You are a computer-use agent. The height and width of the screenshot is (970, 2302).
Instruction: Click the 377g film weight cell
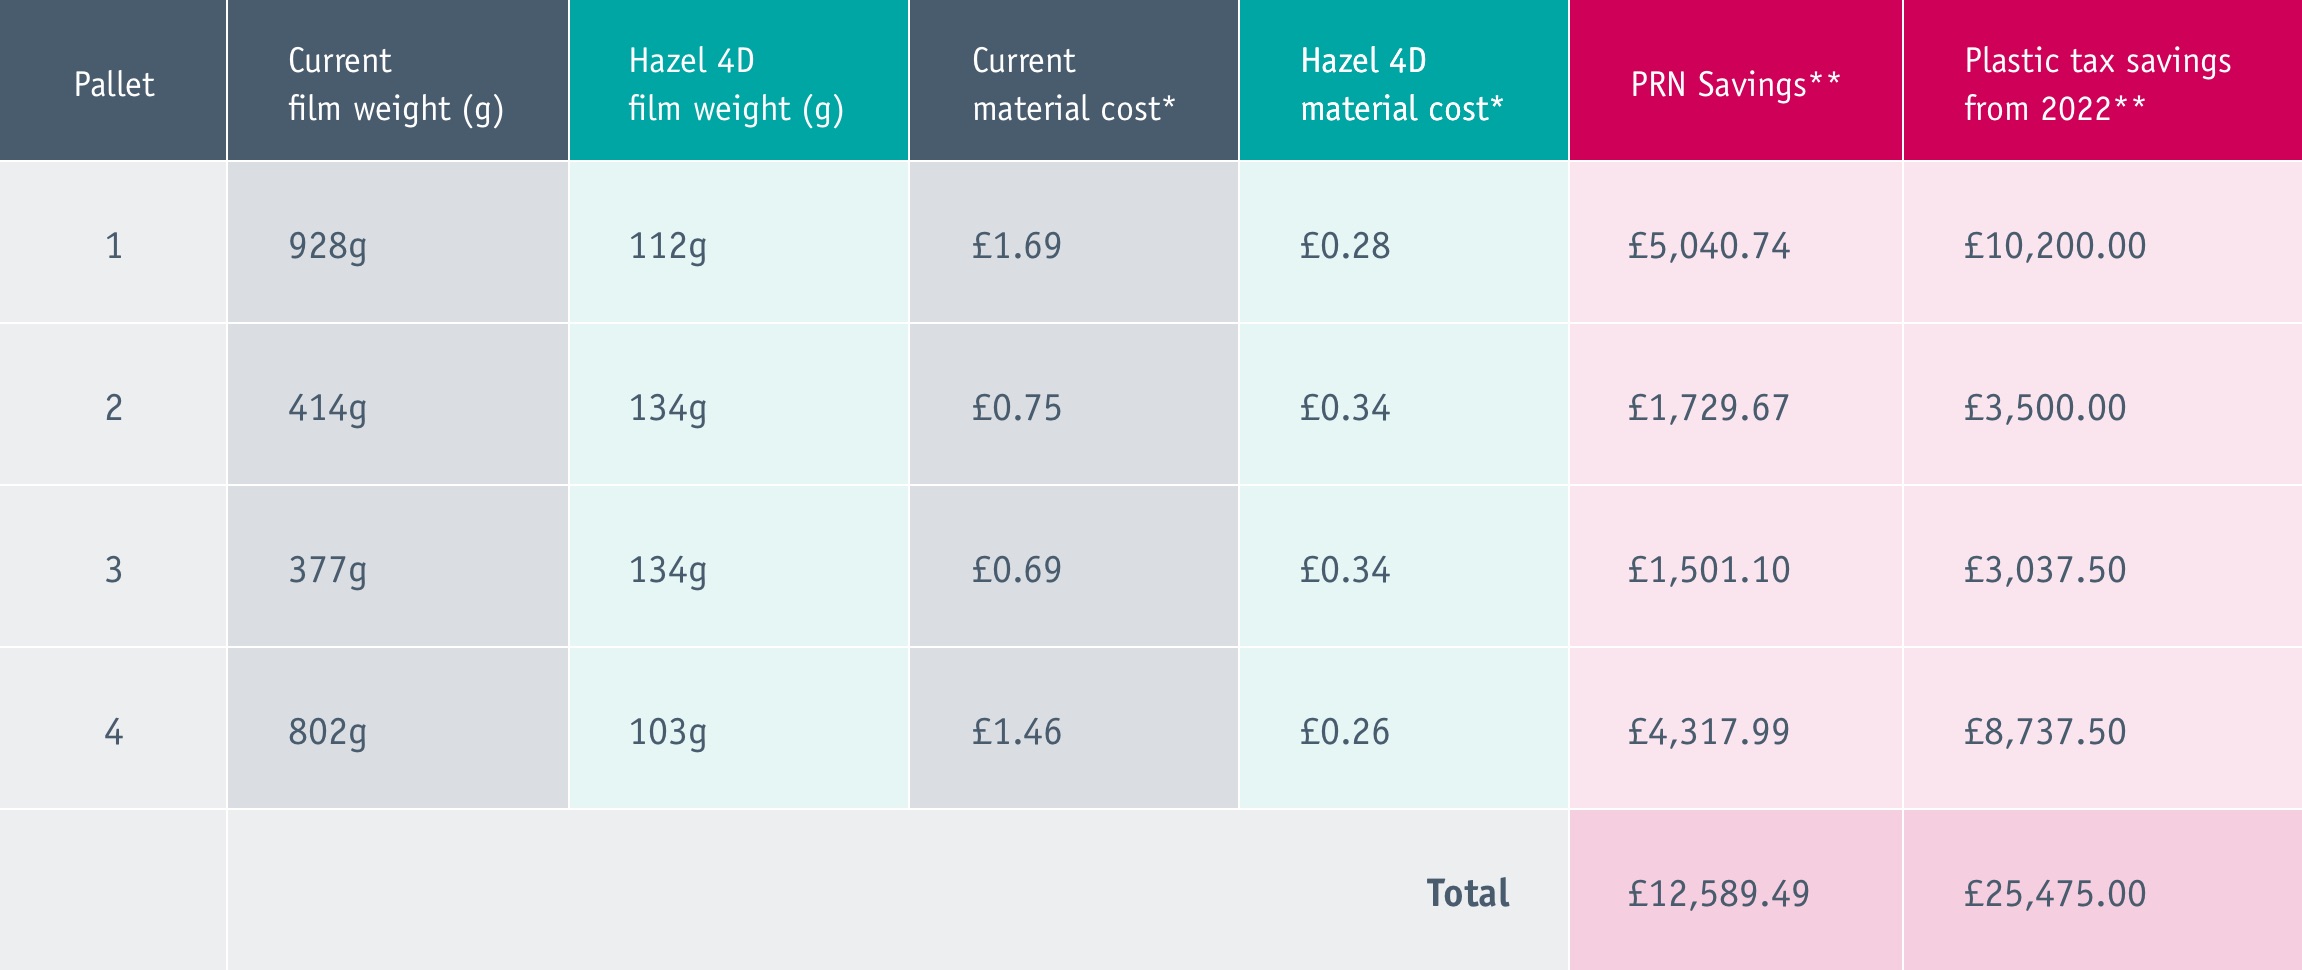327,570
